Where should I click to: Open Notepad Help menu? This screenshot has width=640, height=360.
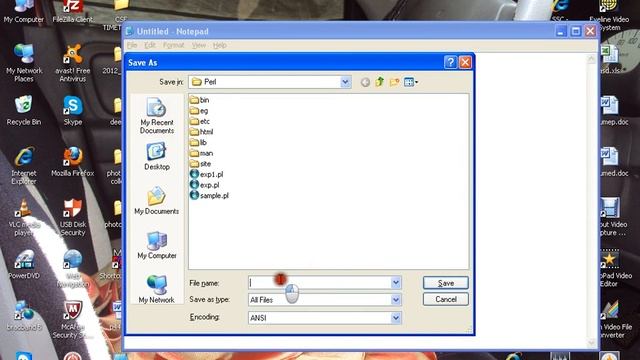[x=220, y=45]
